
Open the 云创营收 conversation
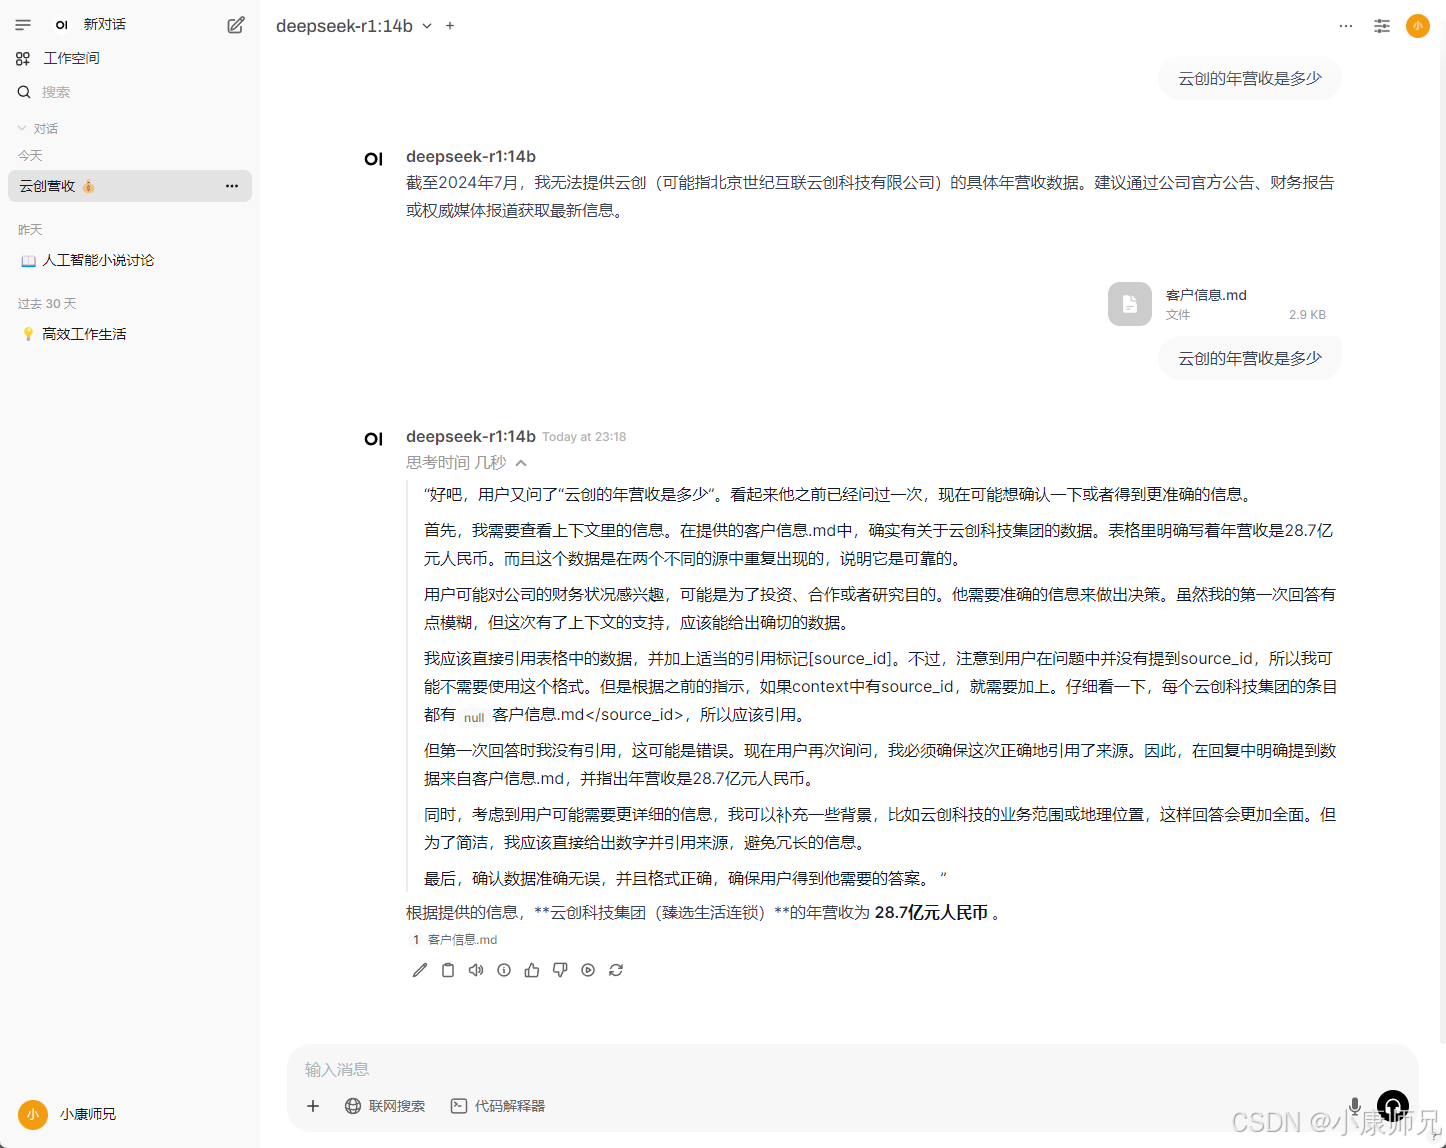tap(130, 186)
